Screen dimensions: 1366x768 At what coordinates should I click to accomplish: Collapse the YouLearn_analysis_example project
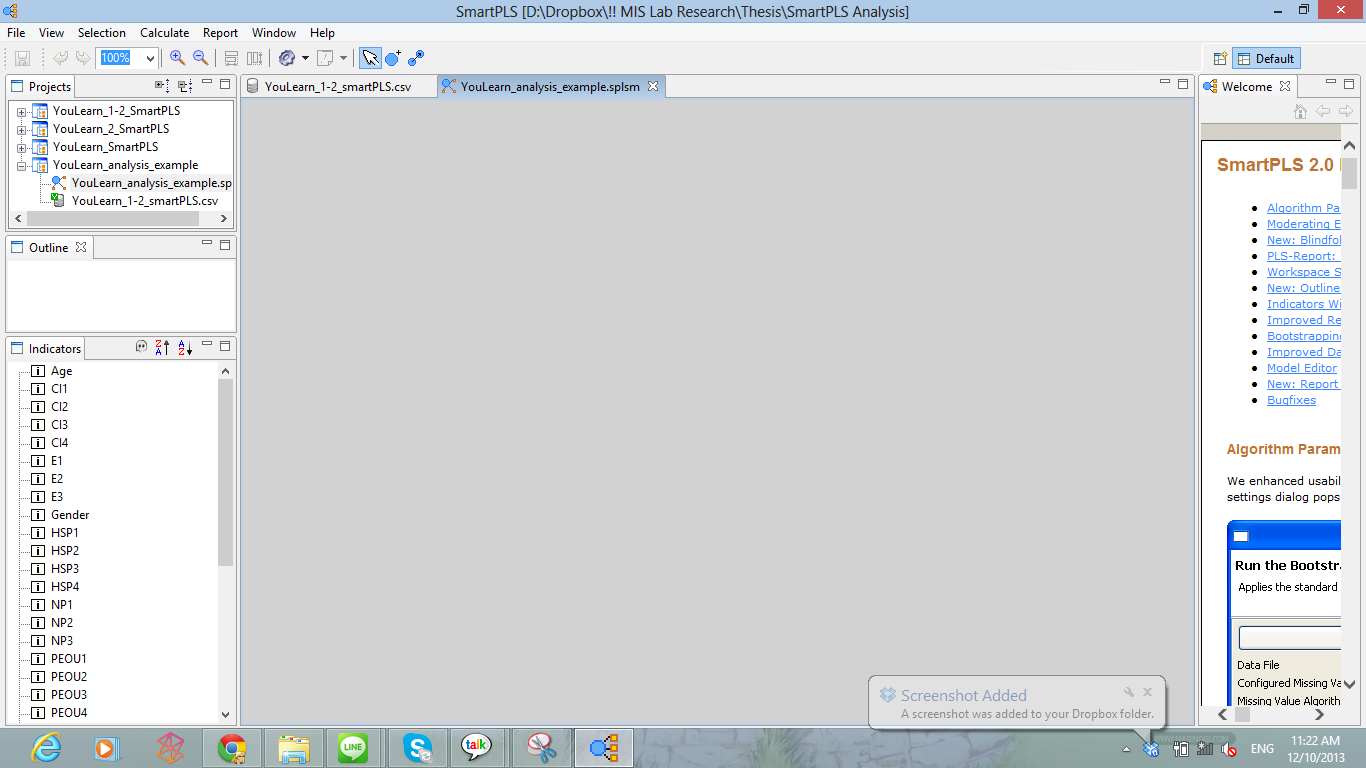coord(22,166)
